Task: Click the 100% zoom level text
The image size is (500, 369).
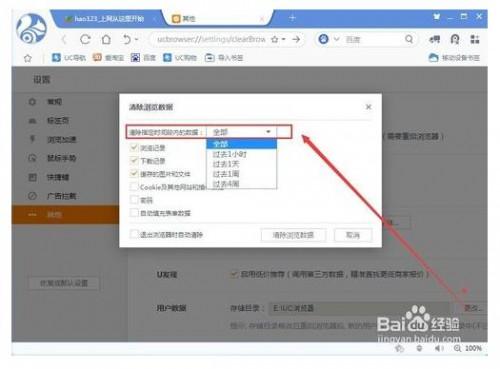Action: 473,348
